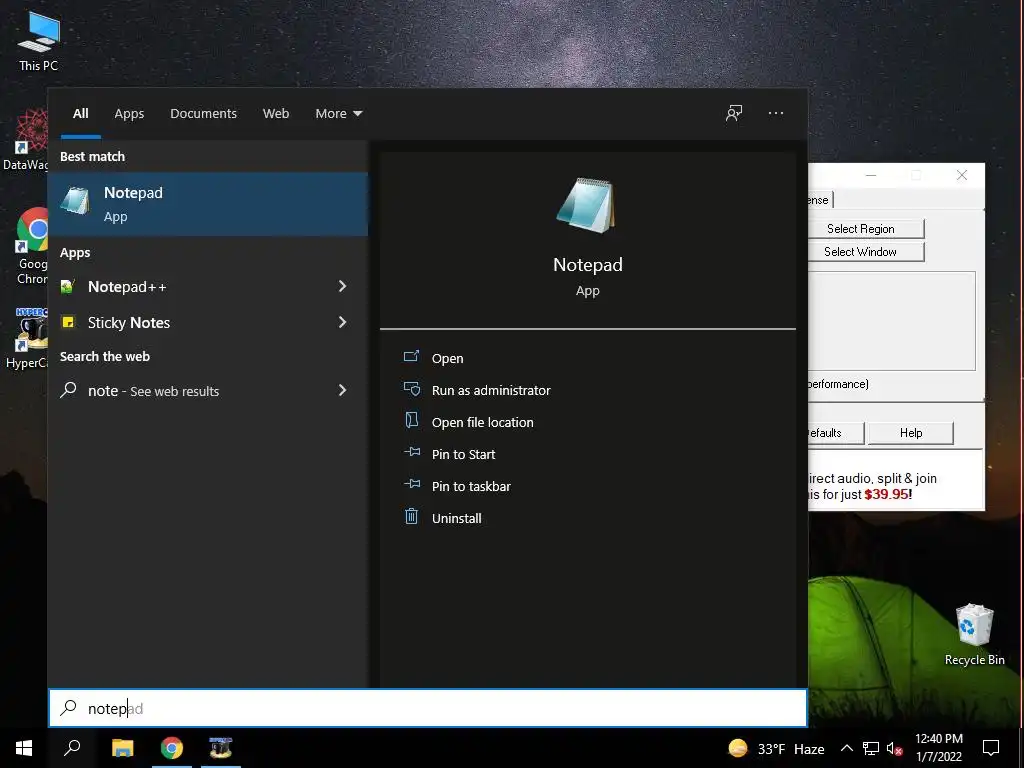Click the Uninstall trash icon
This screenshot has width=1024, height=768.
pos(411,517)
